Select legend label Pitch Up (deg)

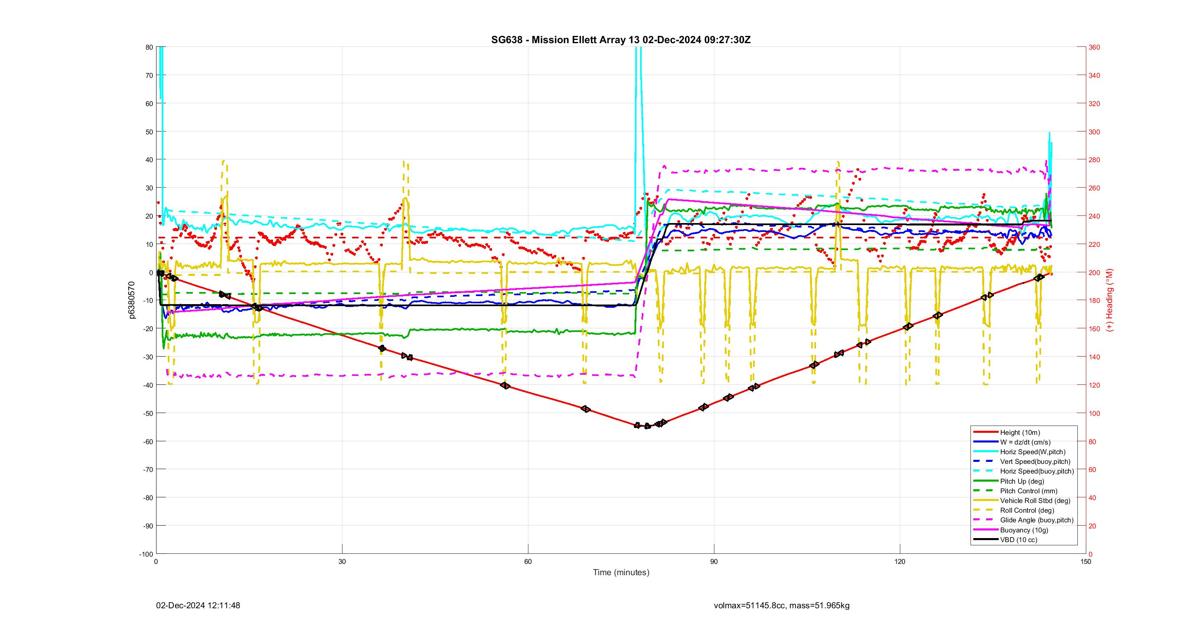(x=1020, y=481)
